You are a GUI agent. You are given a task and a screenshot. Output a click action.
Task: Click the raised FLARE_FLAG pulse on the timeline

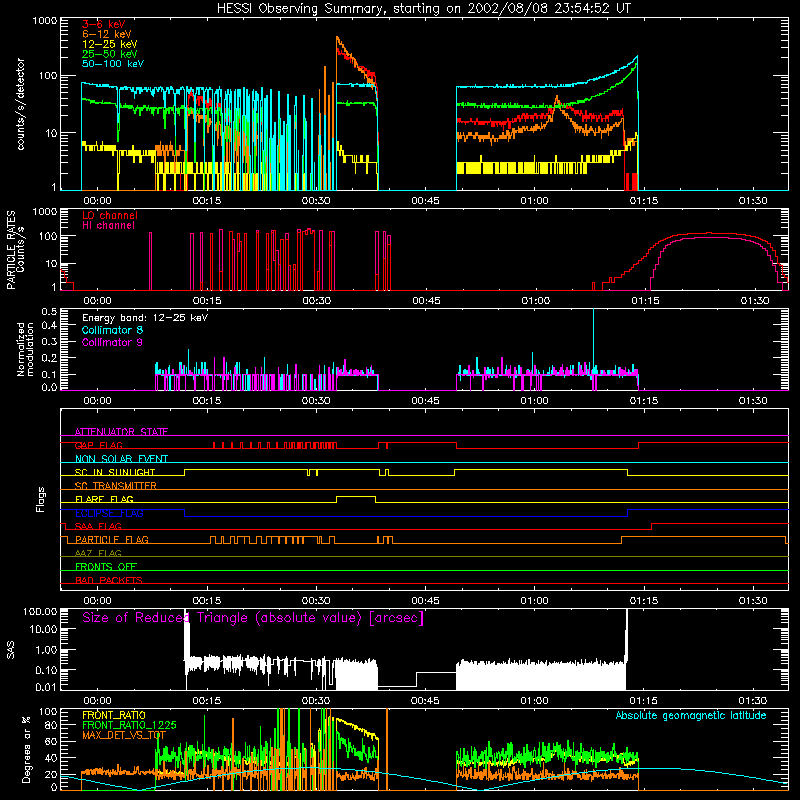(x=356, y=497)
